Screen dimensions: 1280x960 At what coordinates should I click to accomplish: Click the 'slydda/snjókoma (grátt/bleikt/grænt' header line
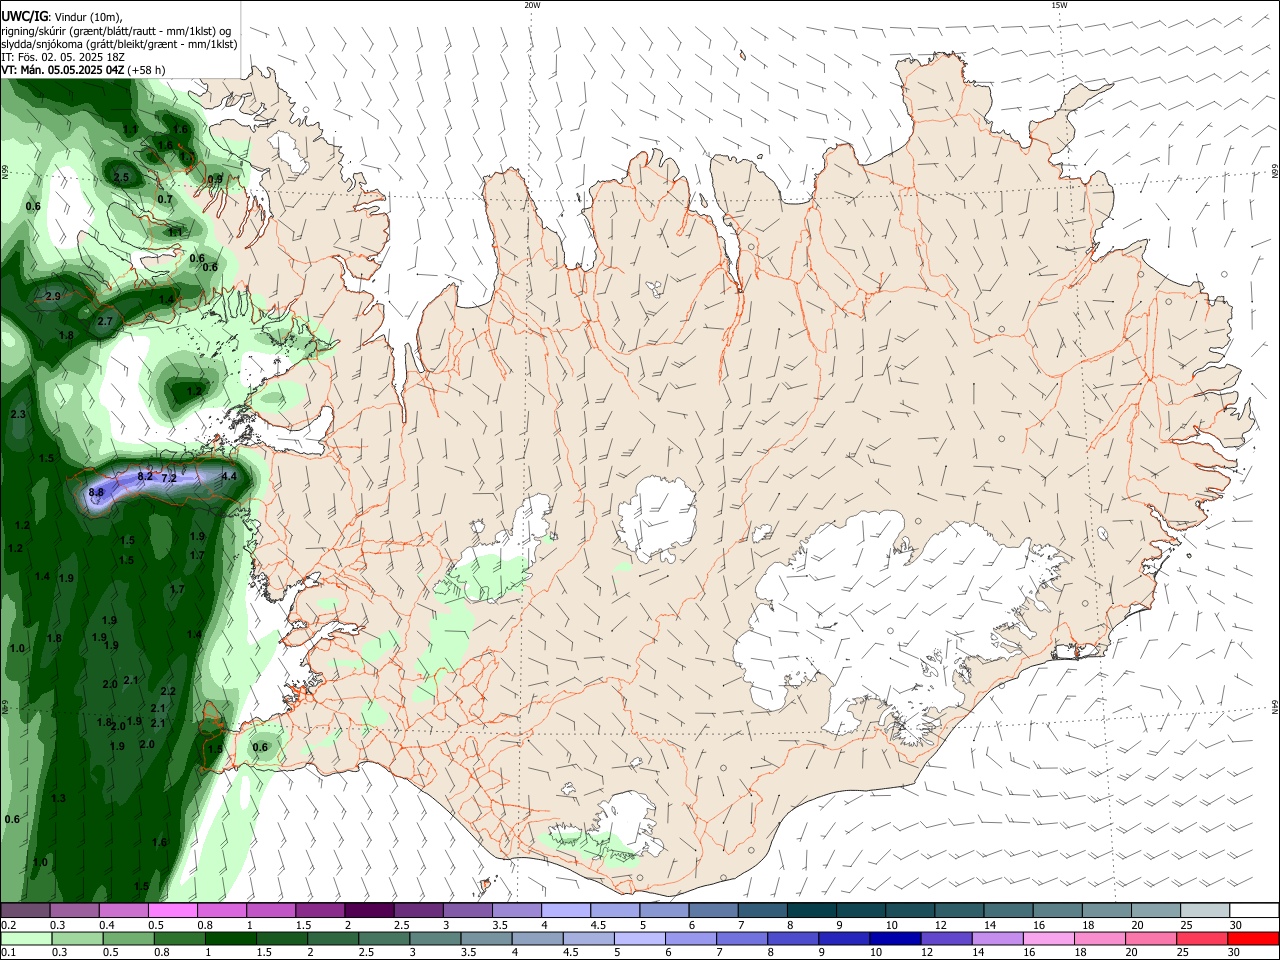point(120,44)
